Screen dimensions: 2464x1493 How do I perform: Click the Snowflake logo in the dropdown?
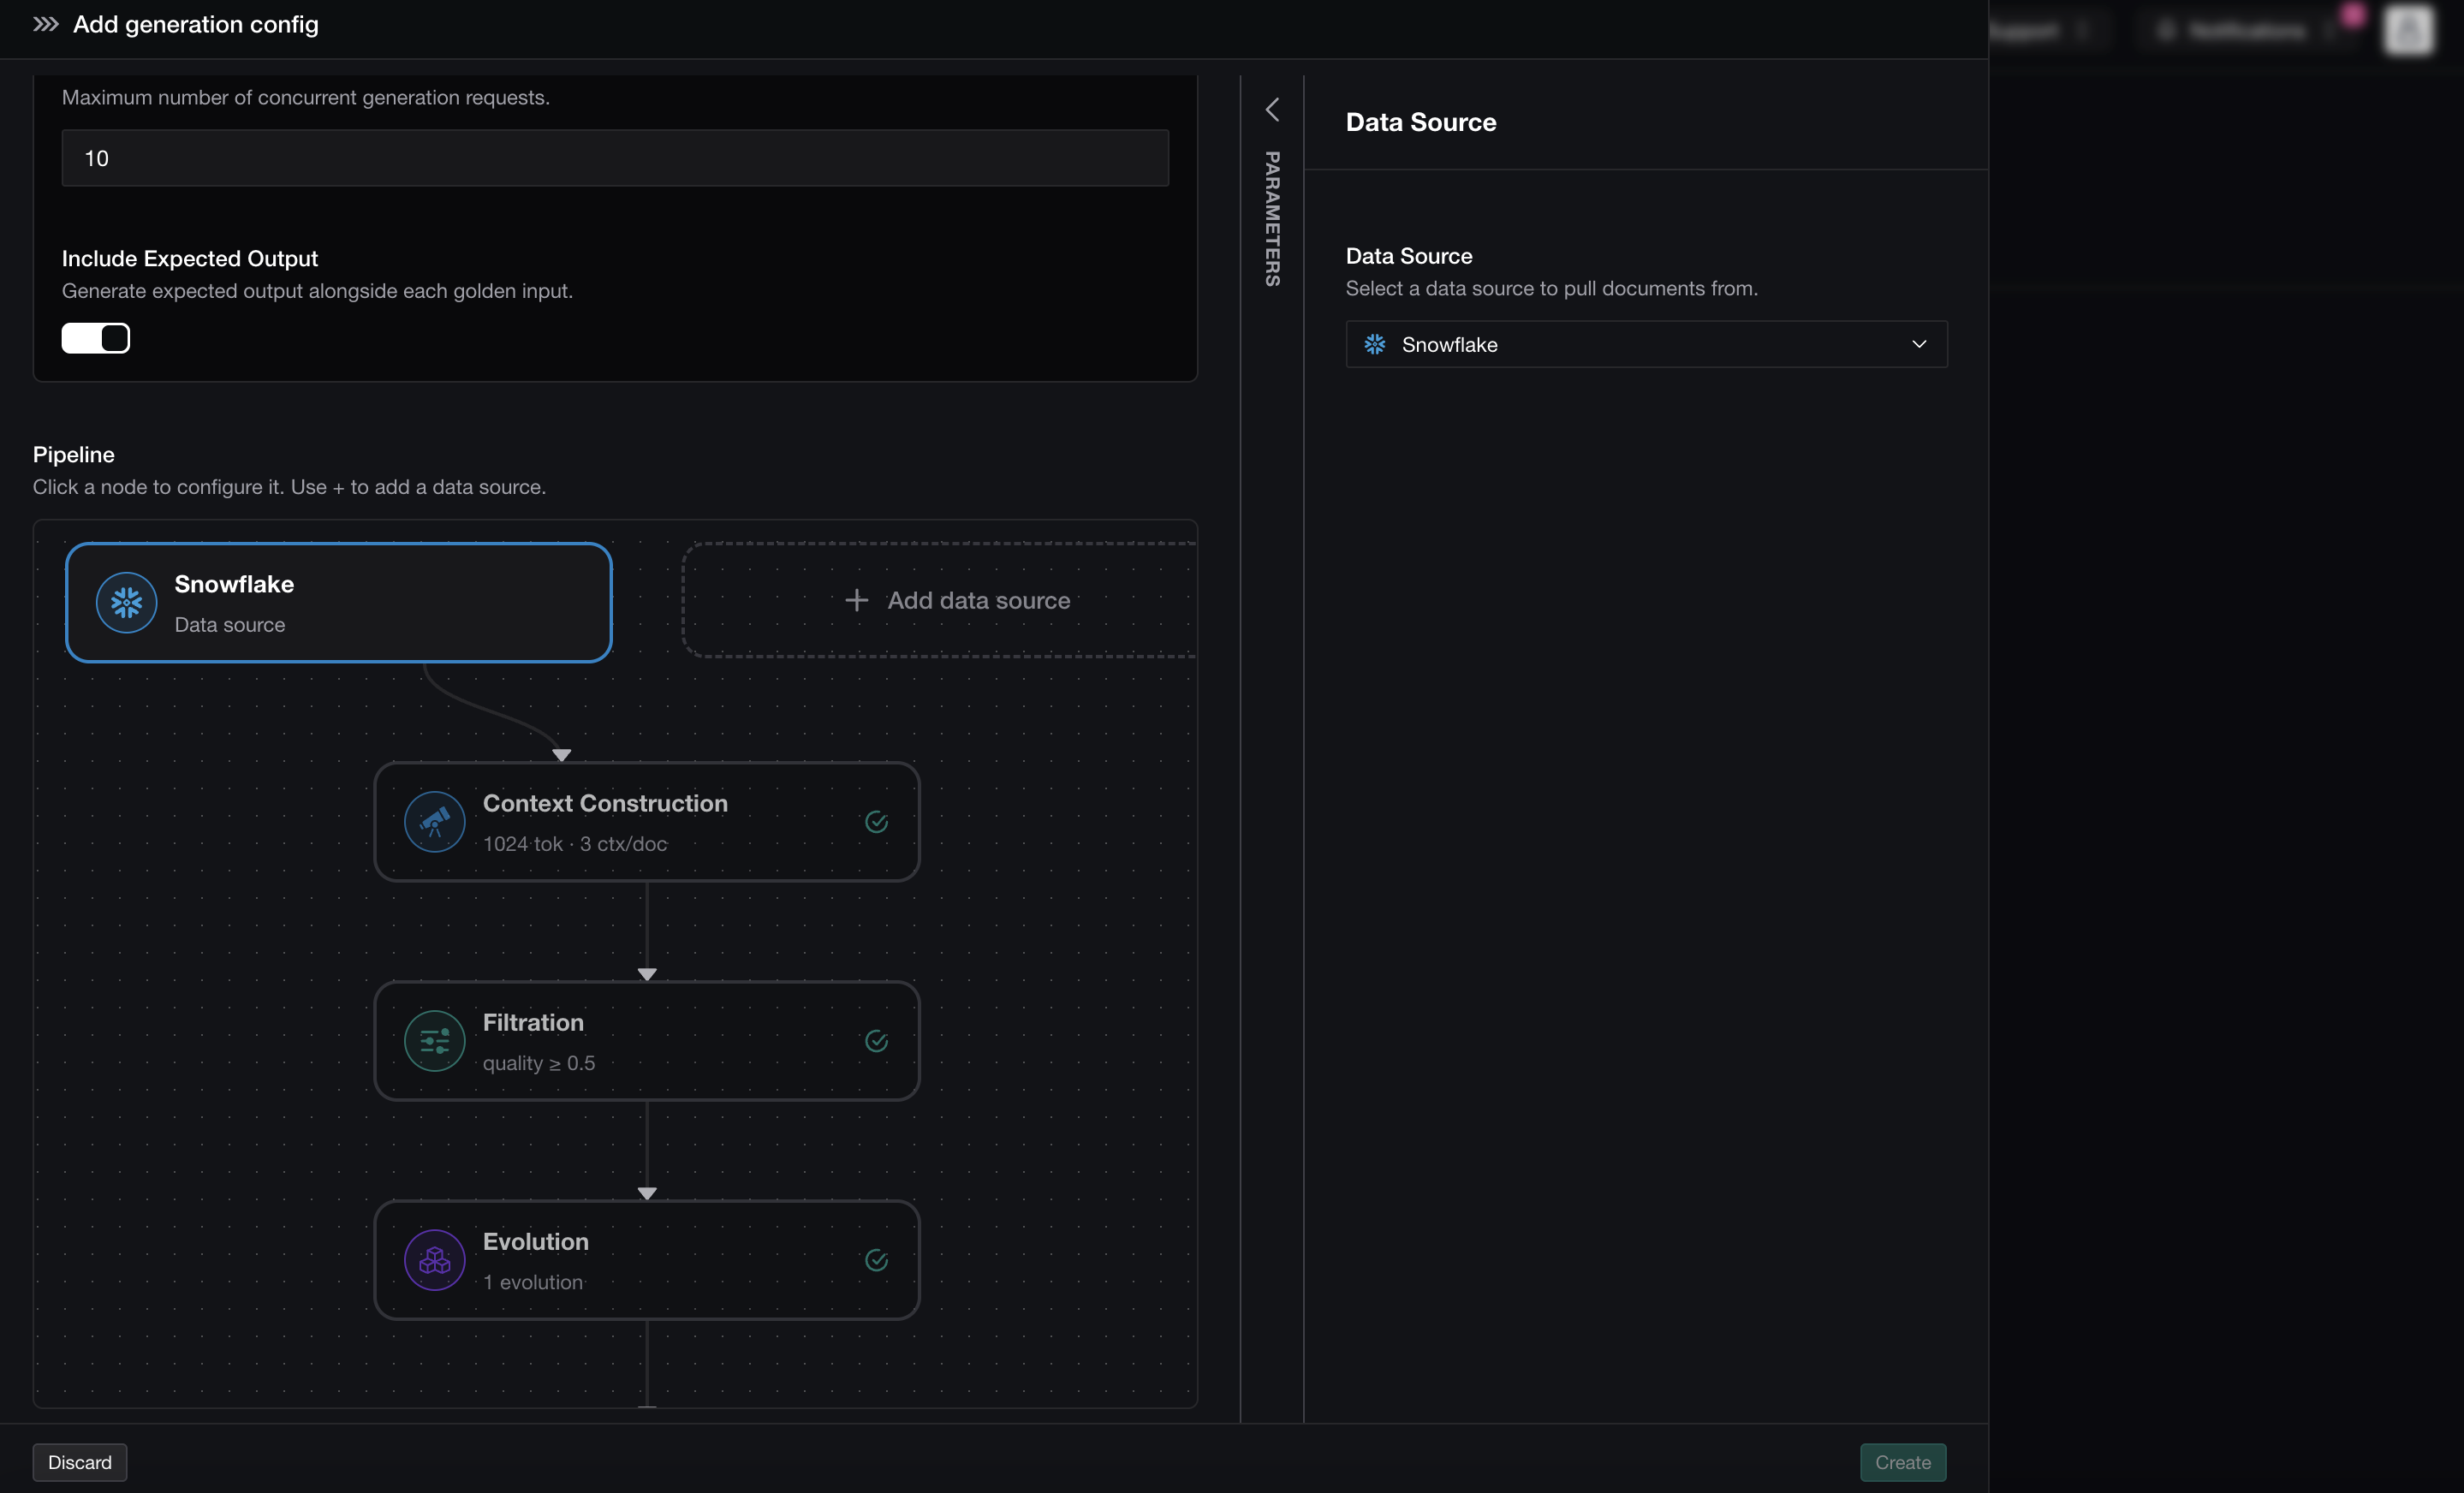(1375, 344)
